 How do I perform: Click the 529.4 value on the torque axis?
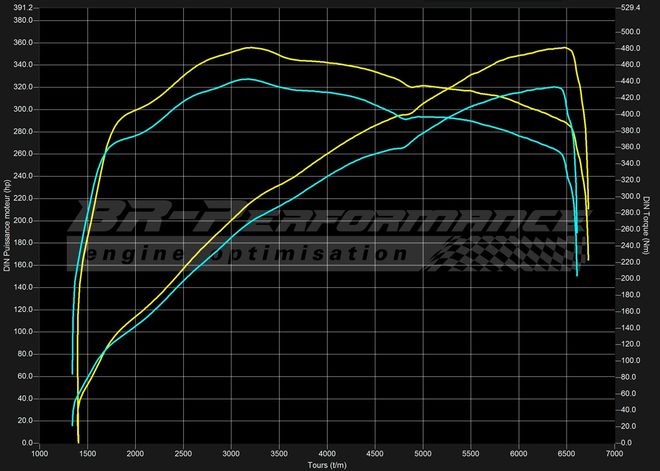point(629,8)
